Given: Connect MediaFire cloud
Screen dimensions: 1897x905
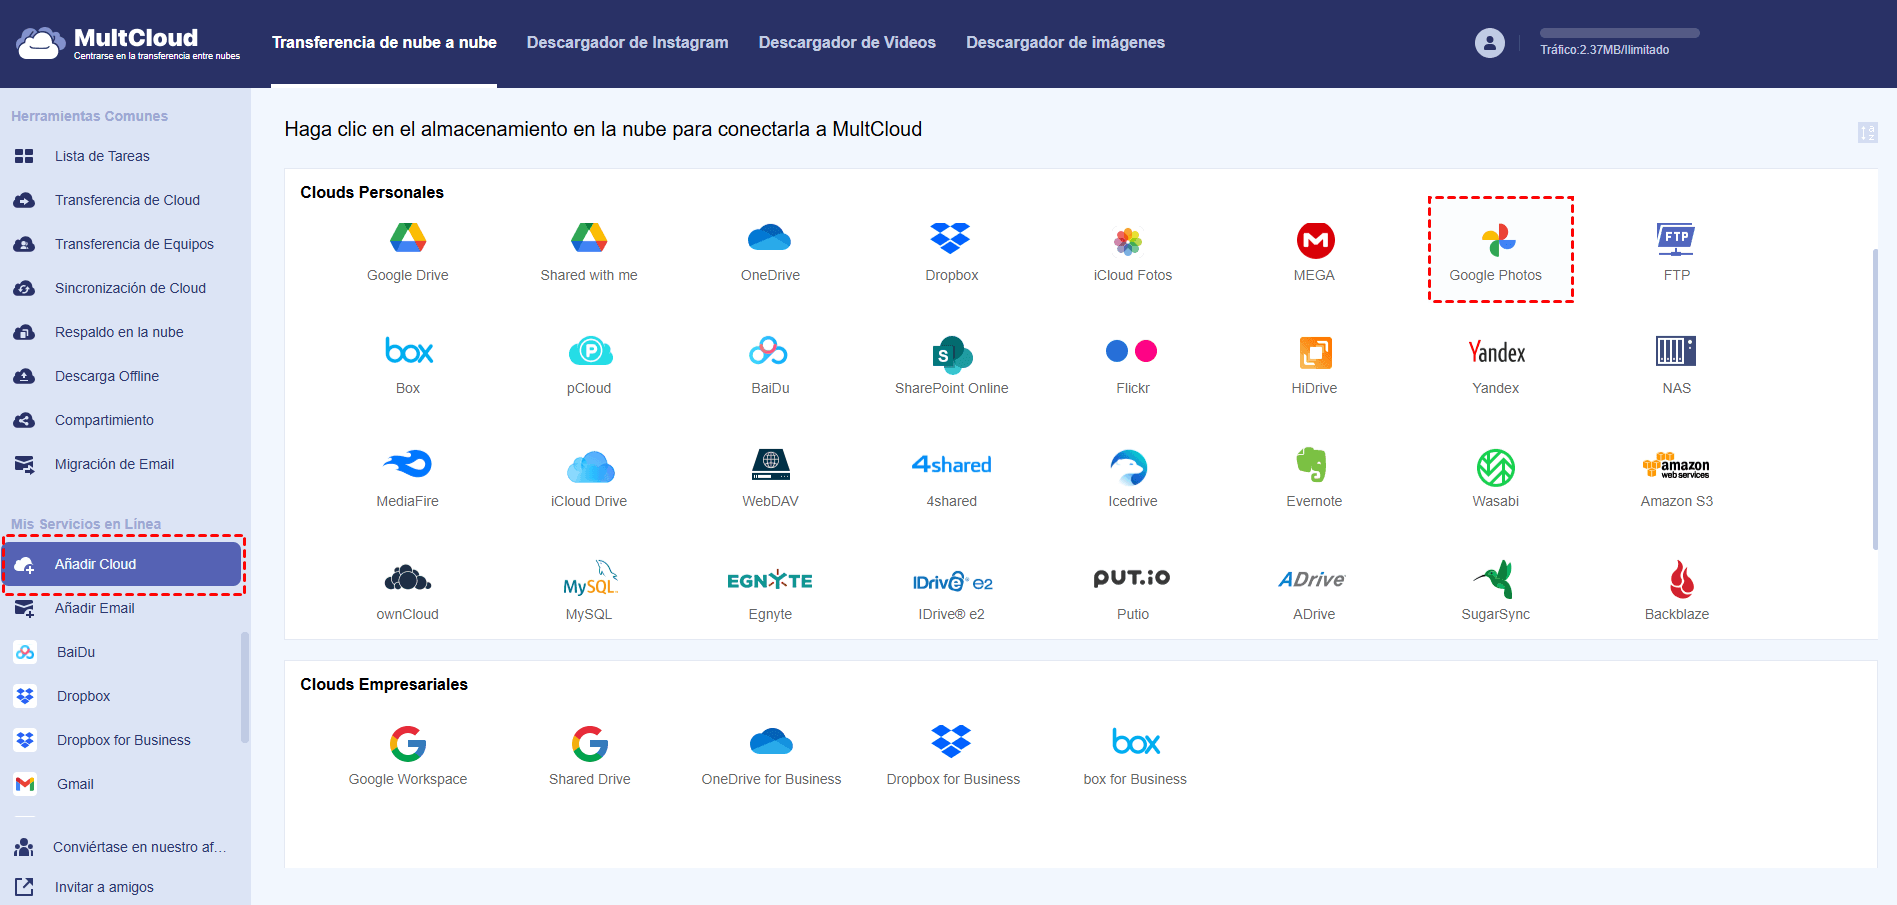Looking at the screenshot, I should pos(408,478).
